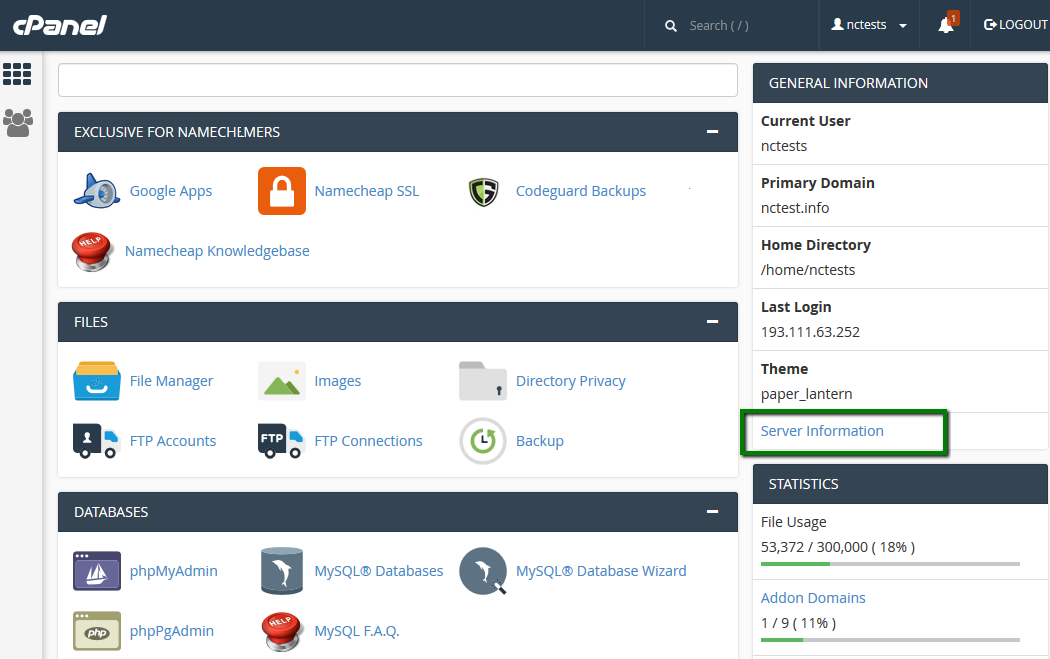Click the Logout button
Viewport: 1050px width, 659px height.
[x=1015, y=25]
